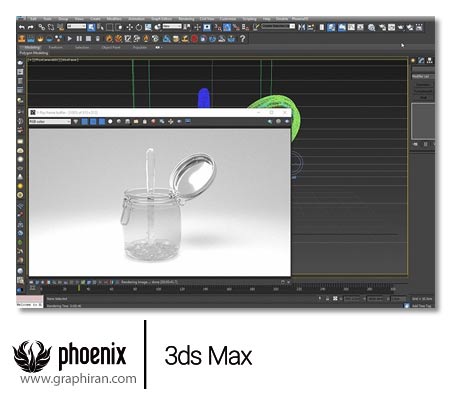The image size is (450, 394).
Task: Click the render teapot icon in frame buffer
Action: pos(287,122)
